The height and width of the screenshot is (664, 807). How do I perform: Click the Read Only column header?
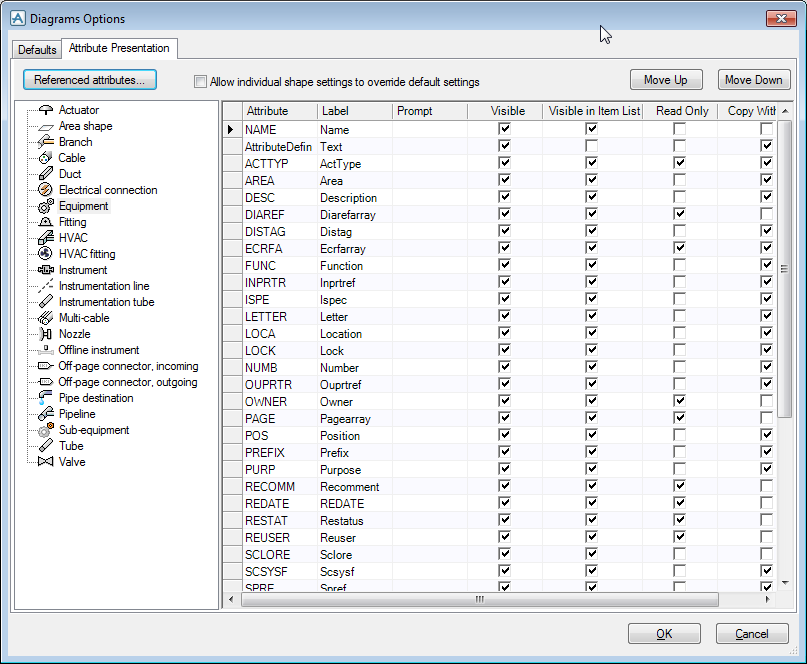680,111
